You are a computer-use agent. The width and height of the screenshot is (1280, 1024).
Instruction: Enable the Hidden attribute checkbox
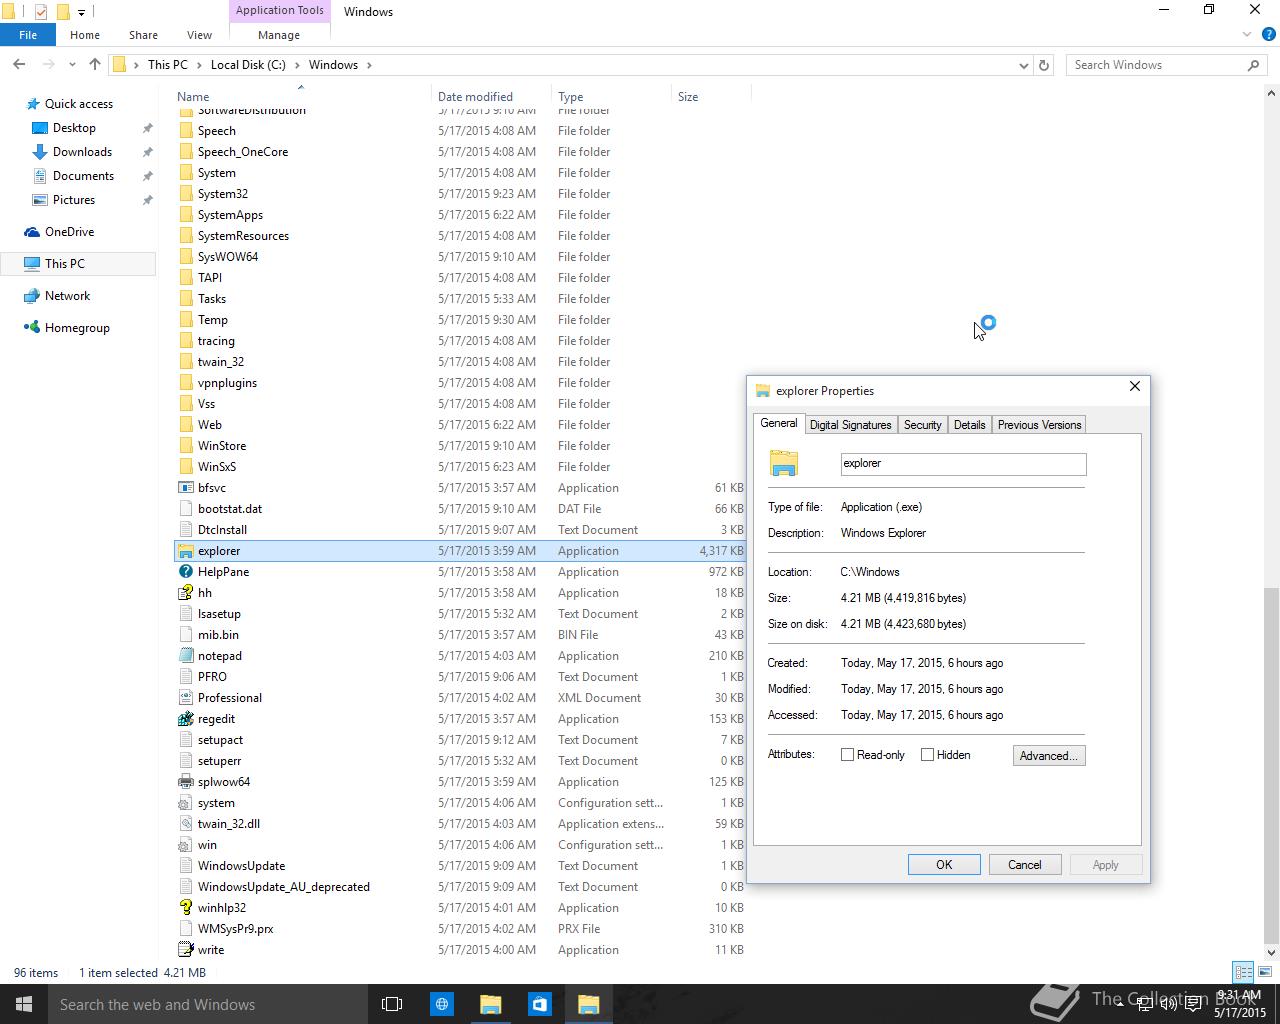[927, 755]
